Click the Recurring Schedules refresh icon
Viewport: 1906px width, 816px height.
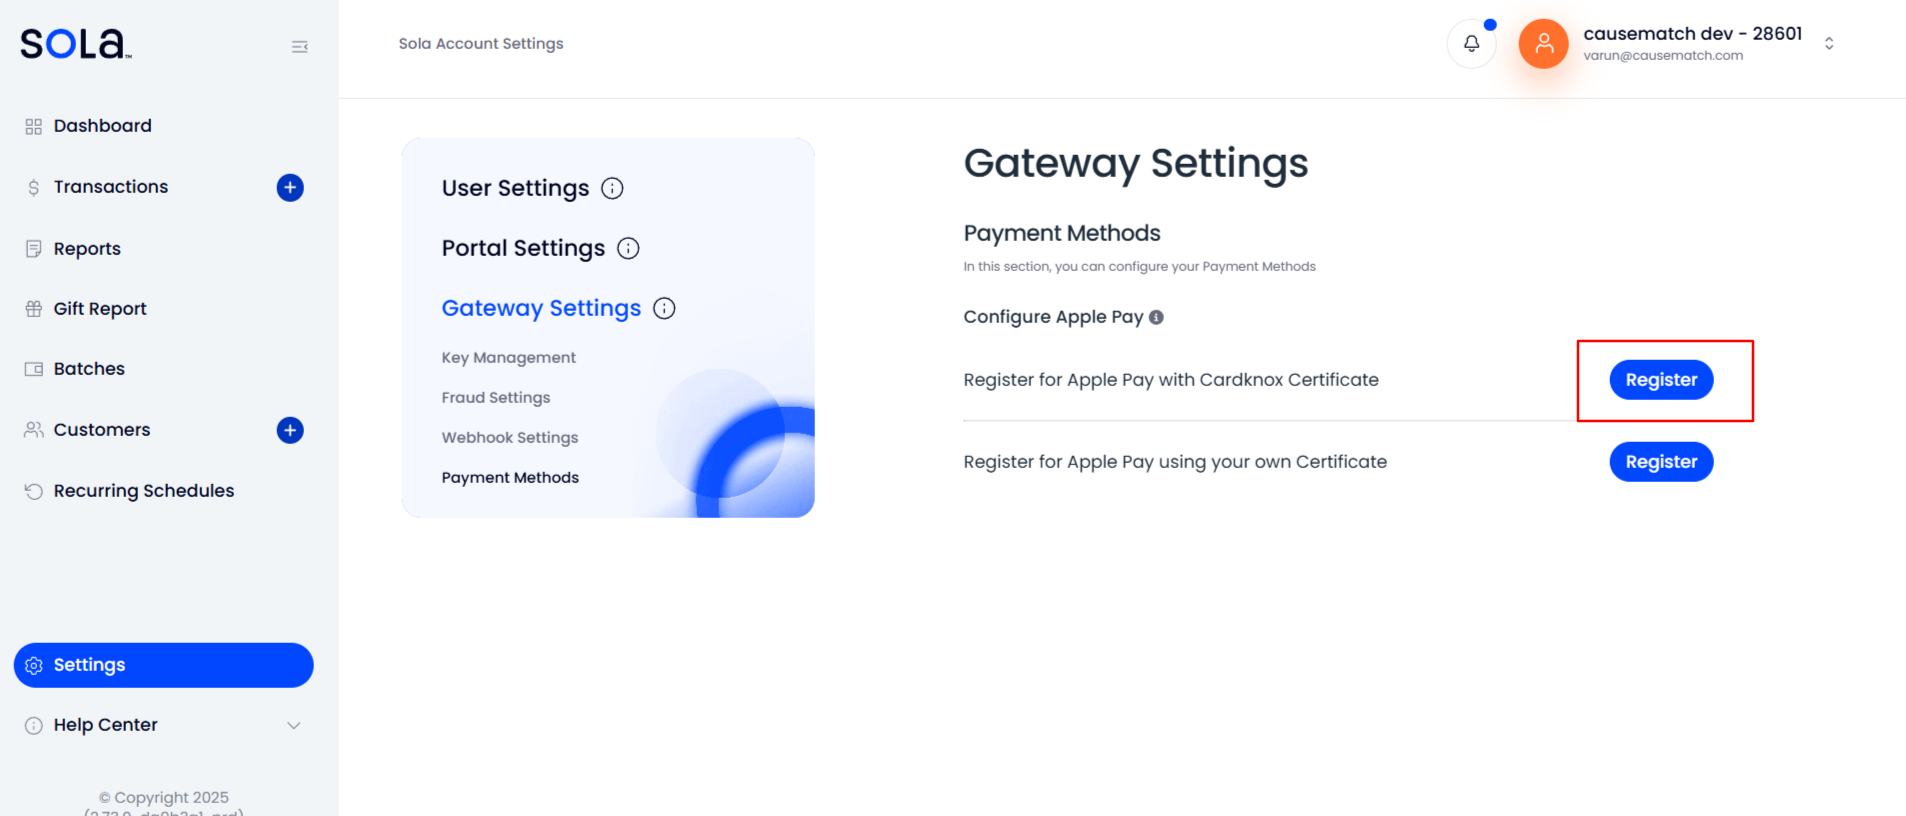coord(33,491)
